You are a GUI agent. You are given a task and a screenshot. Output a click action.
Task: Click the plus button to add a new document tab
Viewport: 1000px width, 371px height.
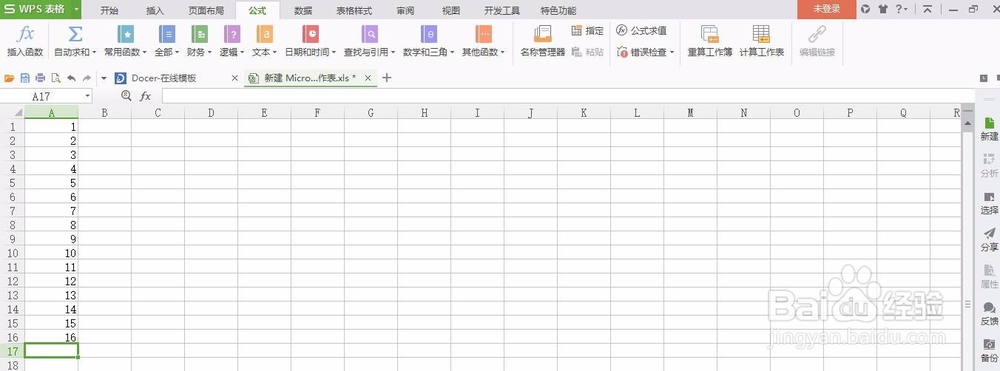point(386,78)
